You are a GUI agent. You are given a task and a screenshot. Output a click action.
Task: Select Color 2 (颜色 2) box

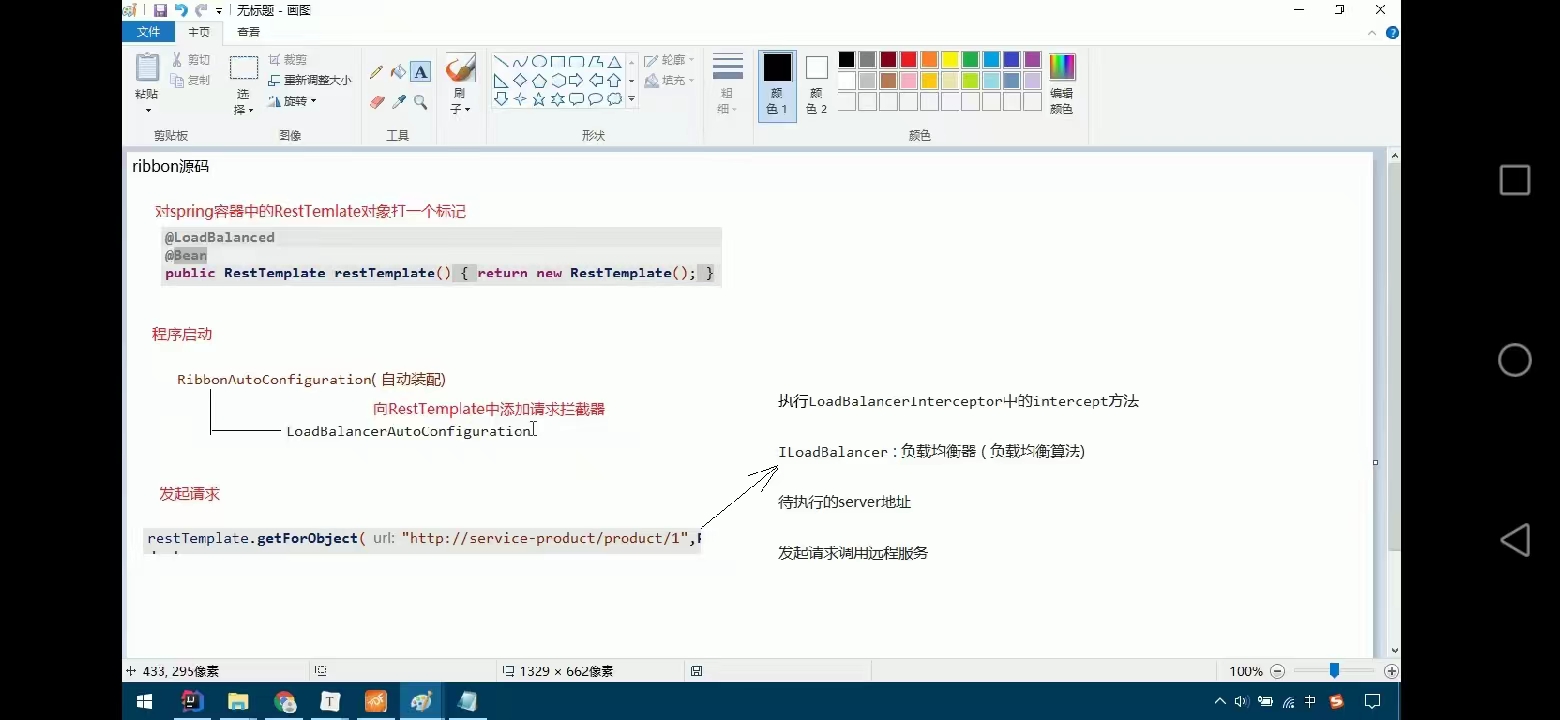[x=817, y=86]
